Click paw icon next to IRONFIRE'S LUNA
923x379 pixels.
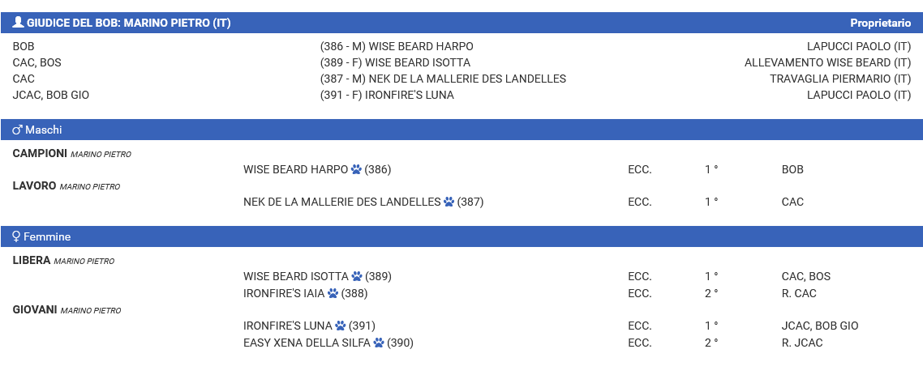340,325
